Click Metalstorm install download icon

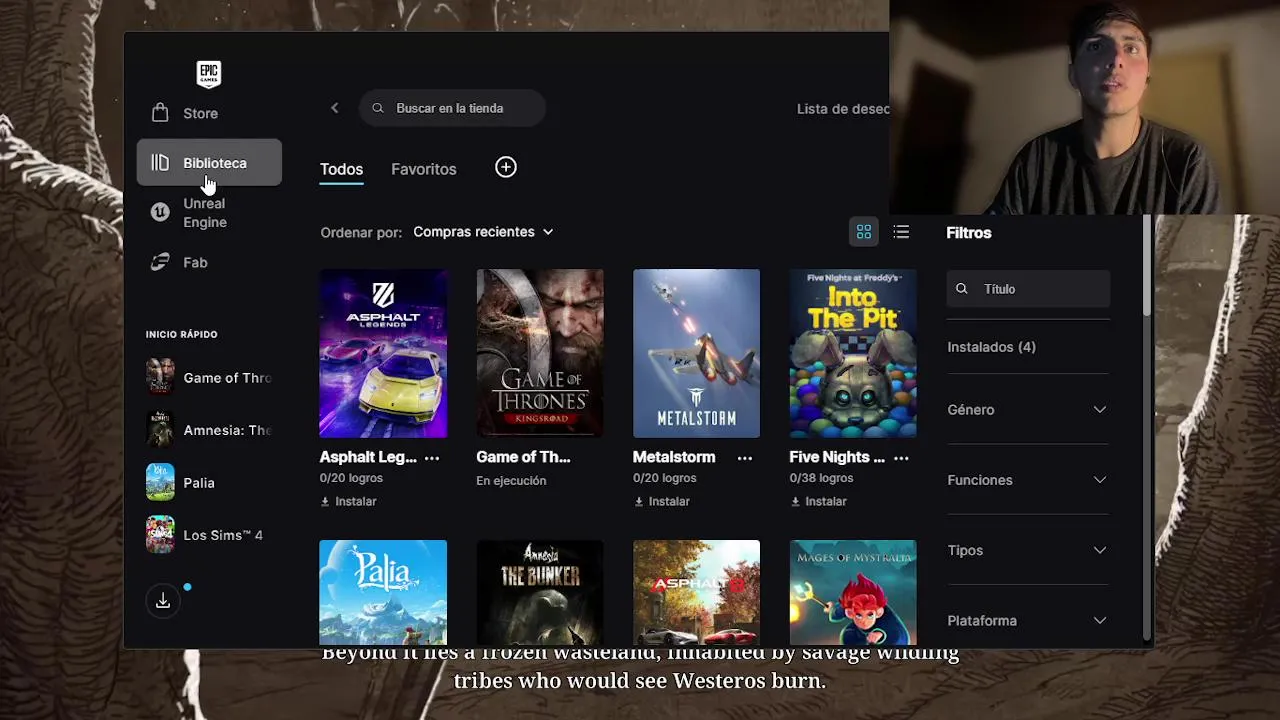pyautogui.click(x=639, y=501)
